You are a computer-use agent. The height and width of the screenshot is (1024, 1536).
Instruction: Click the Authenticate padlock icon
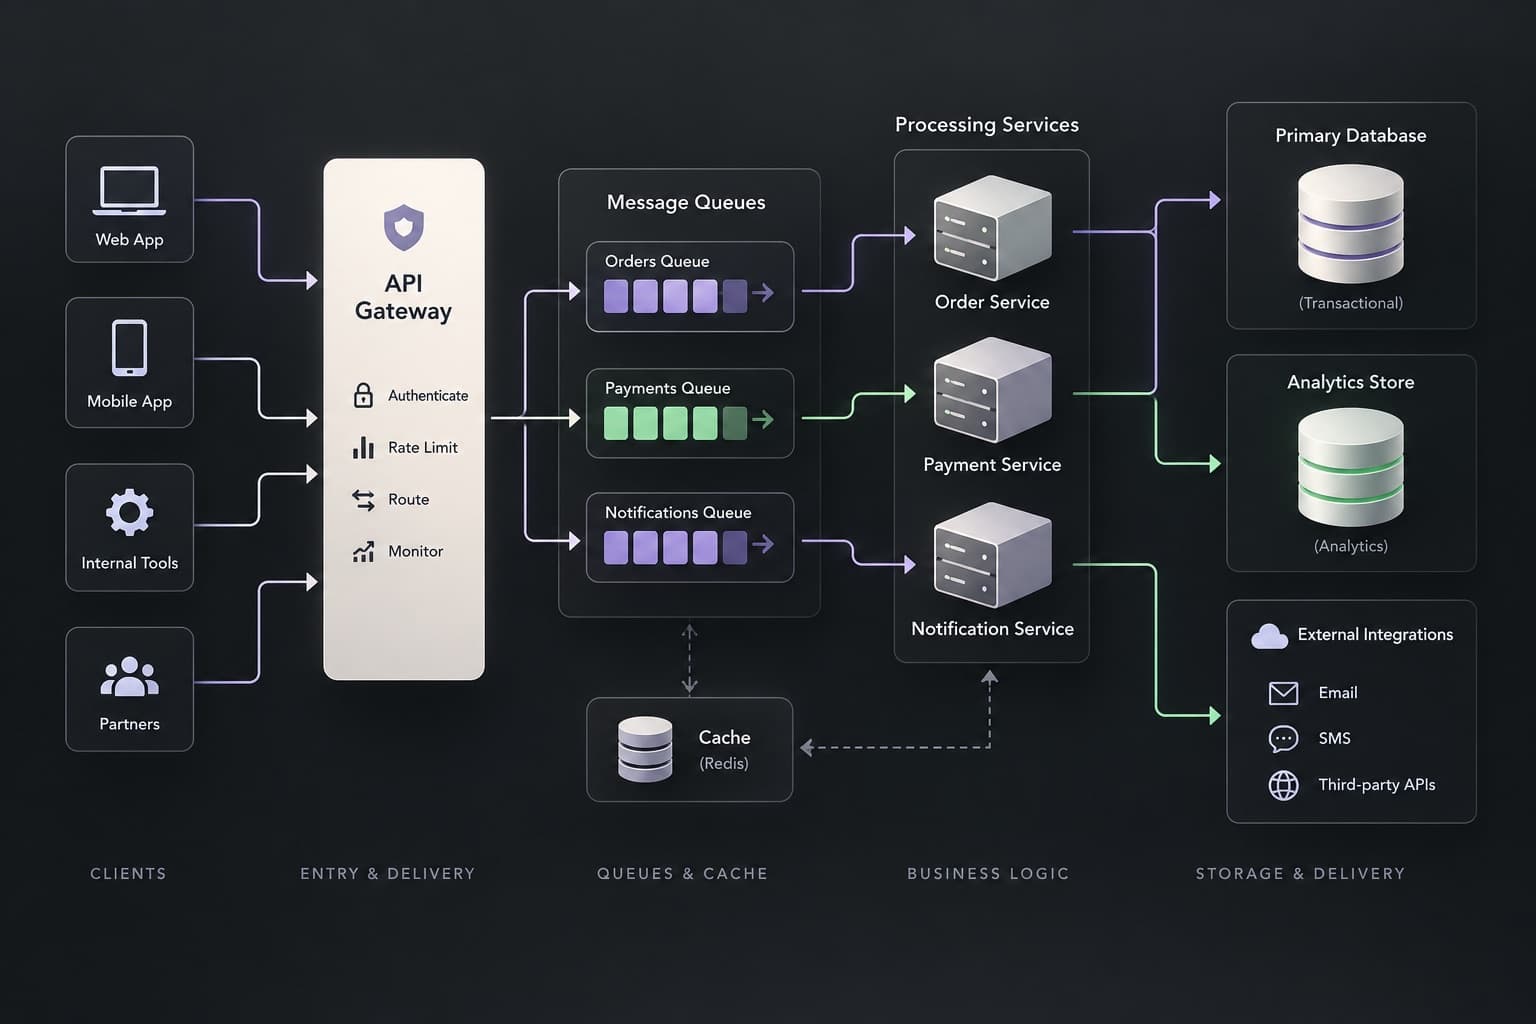coord(364,395)
